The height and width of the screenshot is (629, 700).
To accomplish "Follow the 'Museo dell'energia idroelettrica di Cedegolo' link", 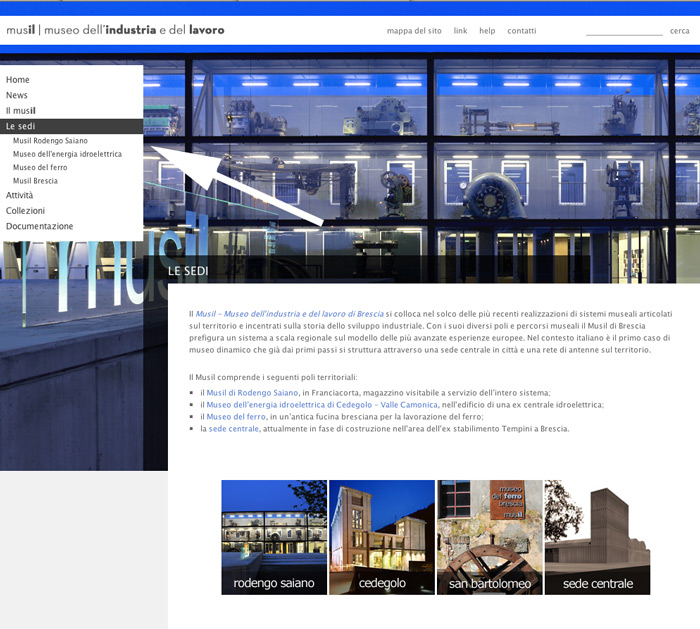I will click(x=322, y=405).
